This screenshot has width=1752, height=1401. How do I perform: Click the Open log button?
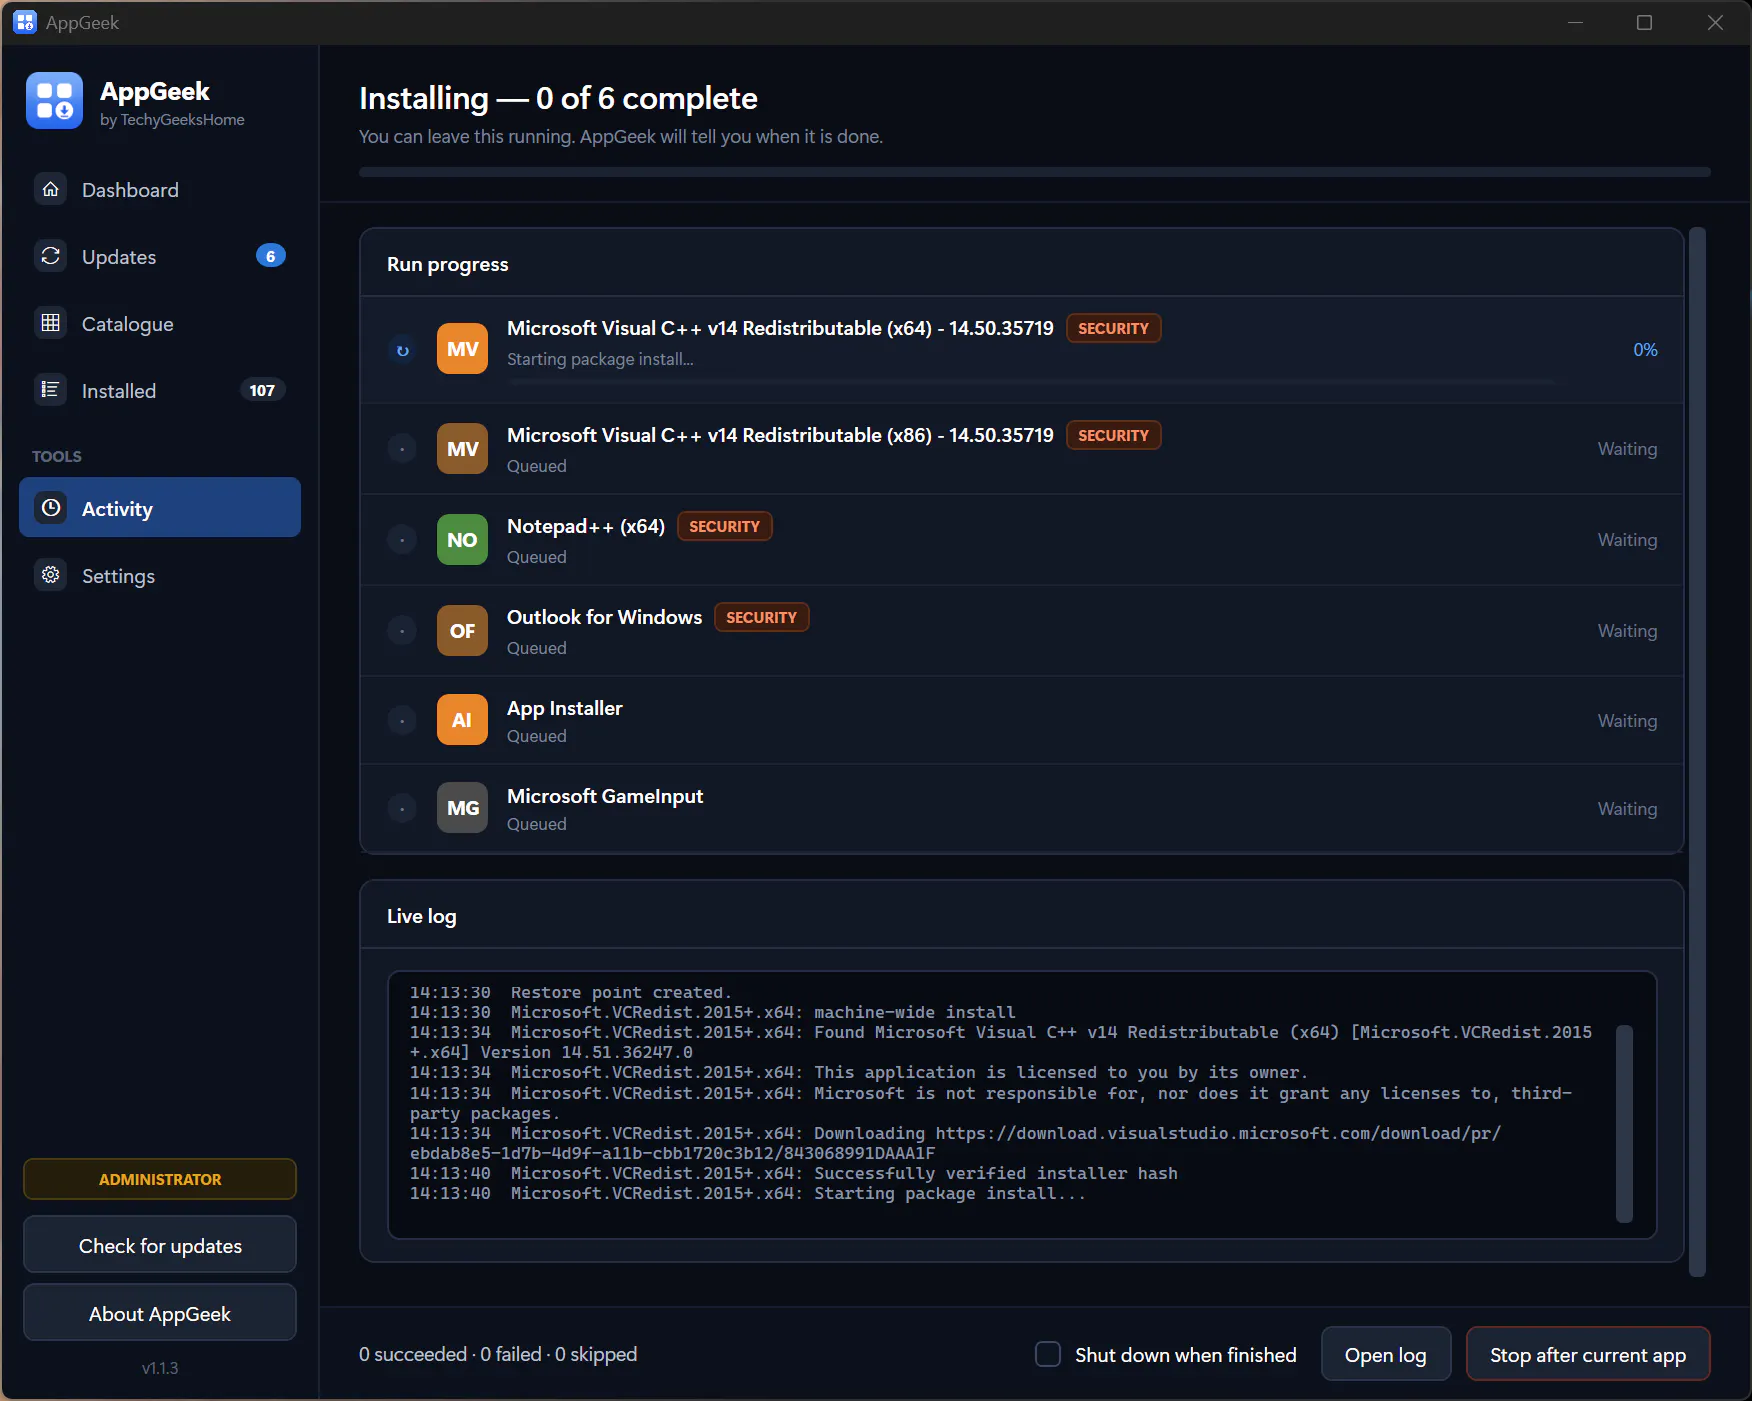tap(1385, 1354)
